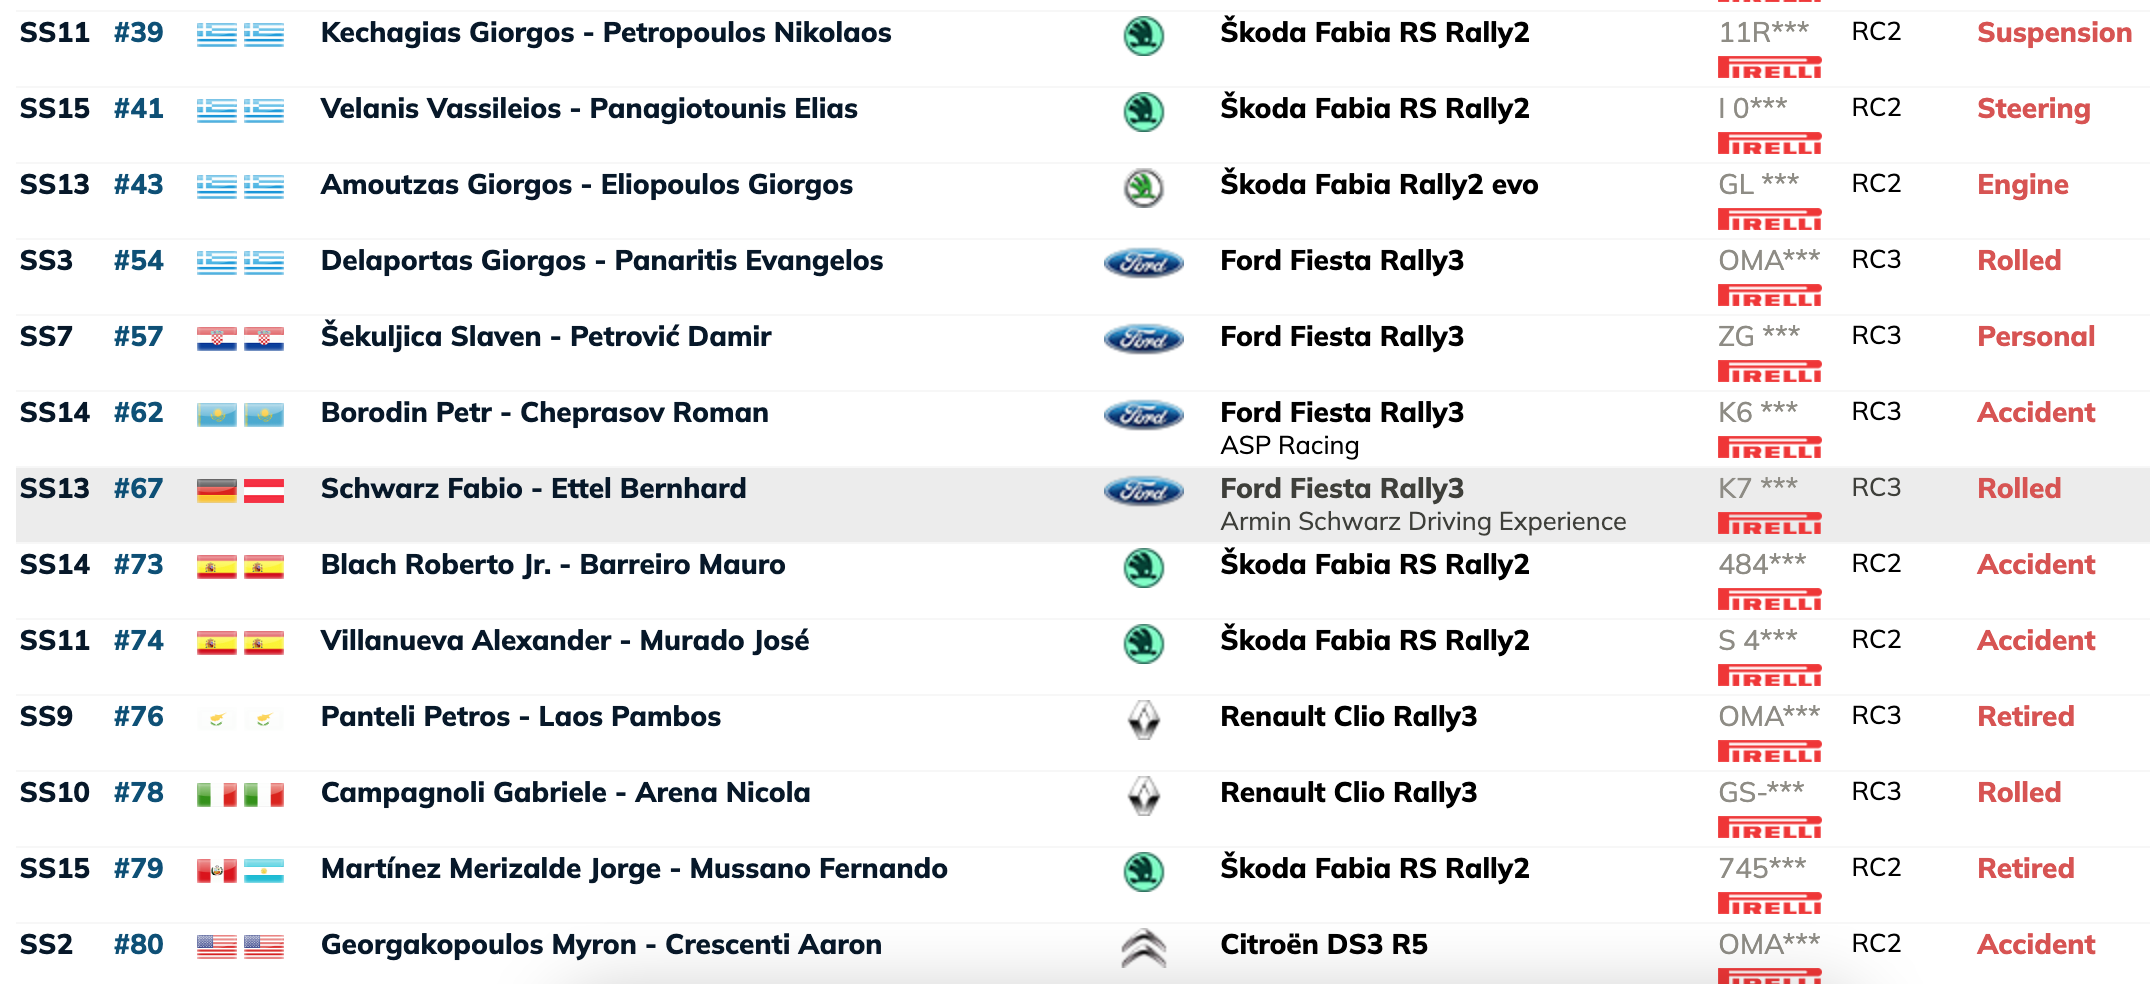
Task: Click Ford logo next to Delaportas Giorgos
Action: (x=1143, y=263)
